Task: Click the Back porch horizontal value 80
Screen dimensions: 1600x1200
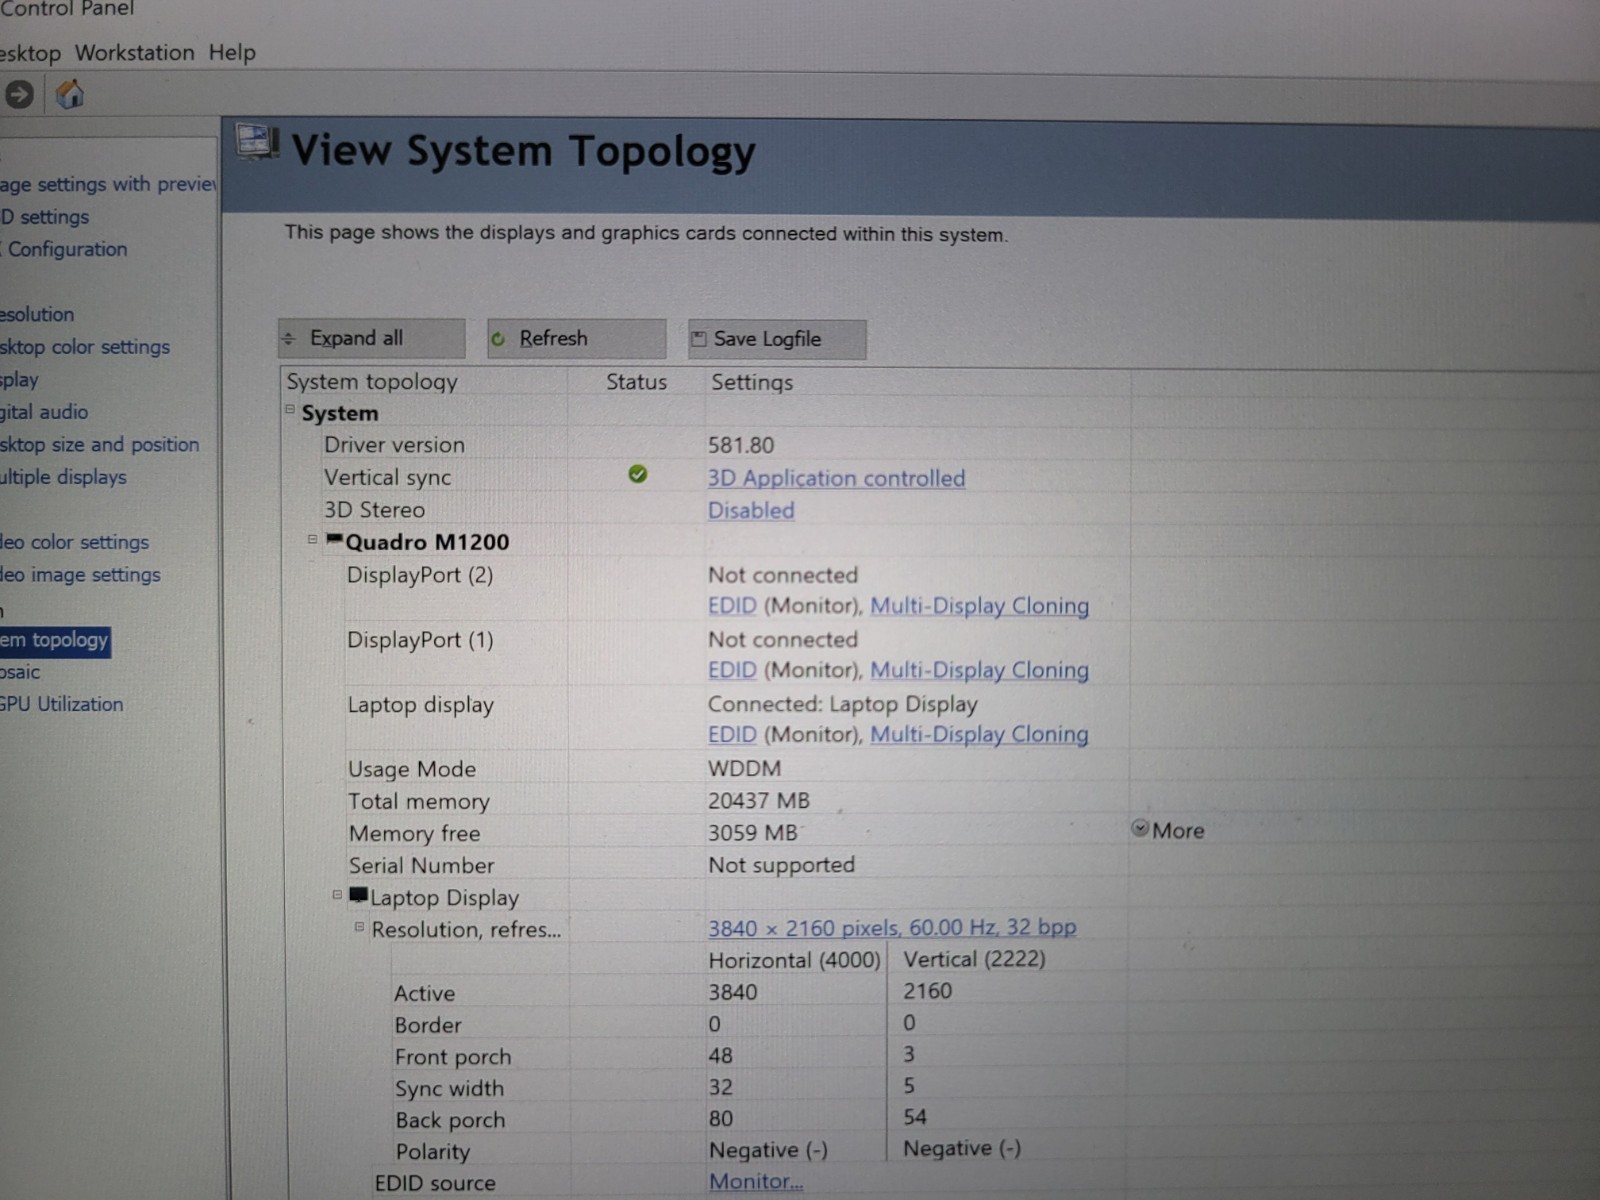Action: coord(721,1118)
